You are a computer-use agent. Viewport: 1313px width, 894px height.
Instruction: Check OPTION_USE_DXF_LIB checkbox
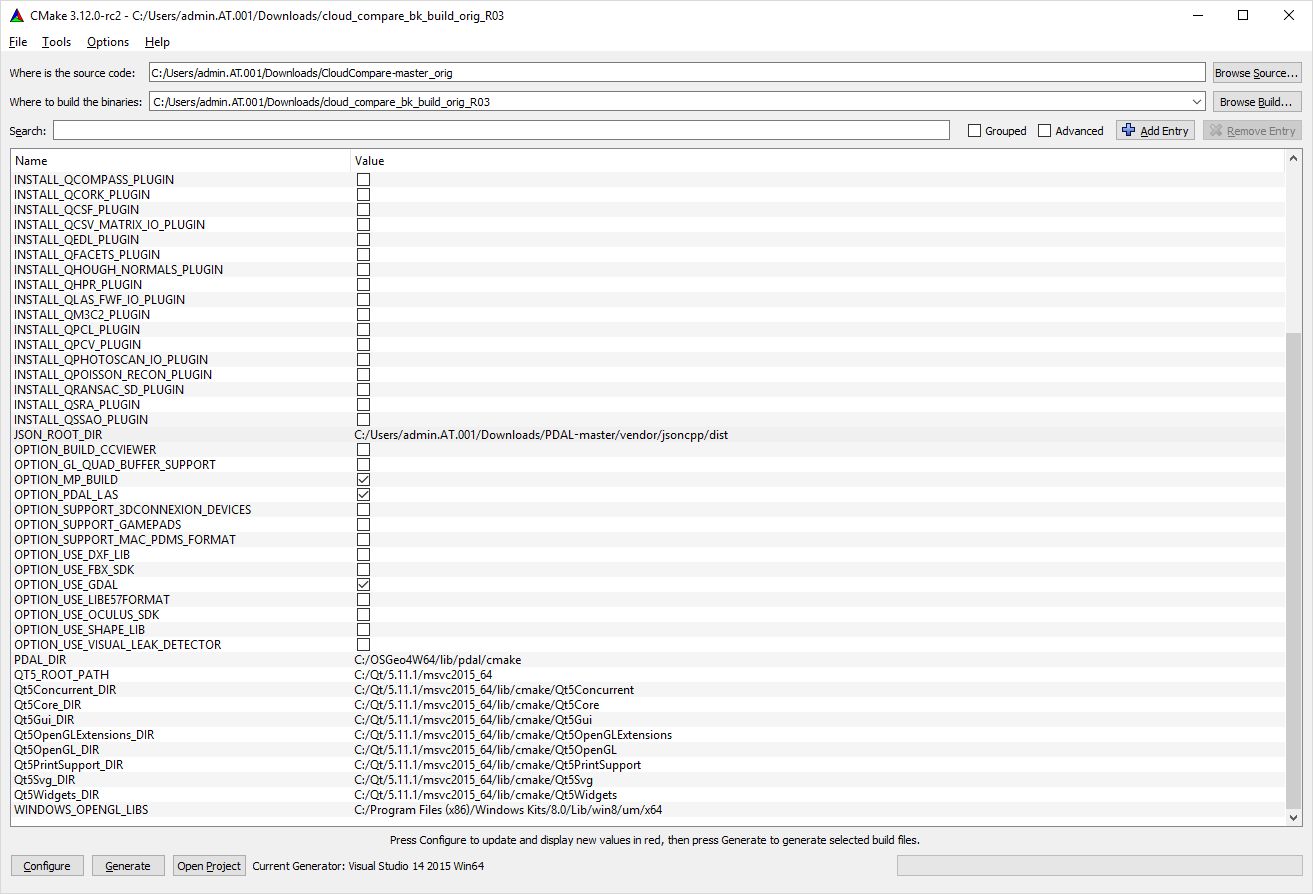tap(363, 555)
